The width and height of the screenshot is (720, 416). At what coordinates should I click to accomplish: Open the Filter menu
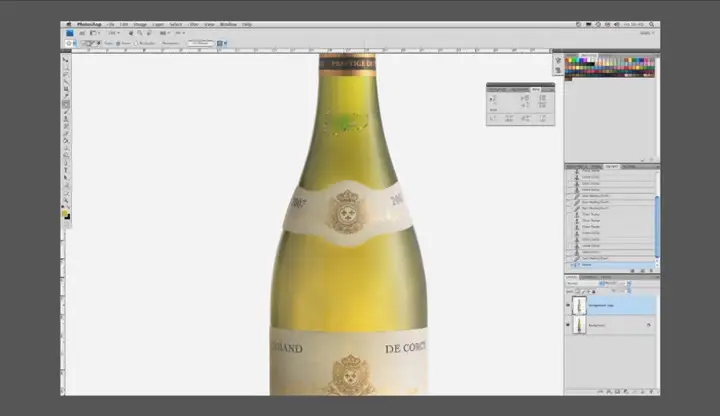[x=194, y=24]
